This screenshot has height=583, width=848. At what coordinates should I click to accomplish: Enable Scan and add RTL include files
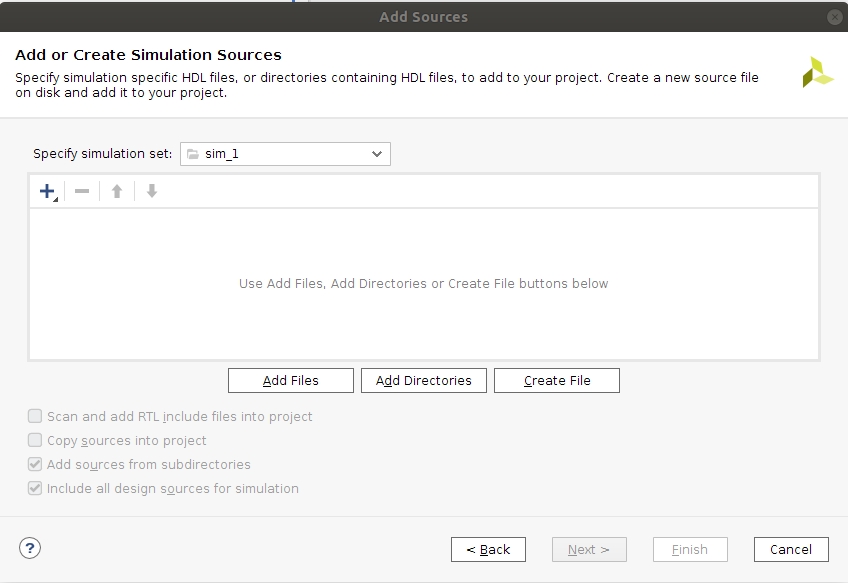coord(36,416)
